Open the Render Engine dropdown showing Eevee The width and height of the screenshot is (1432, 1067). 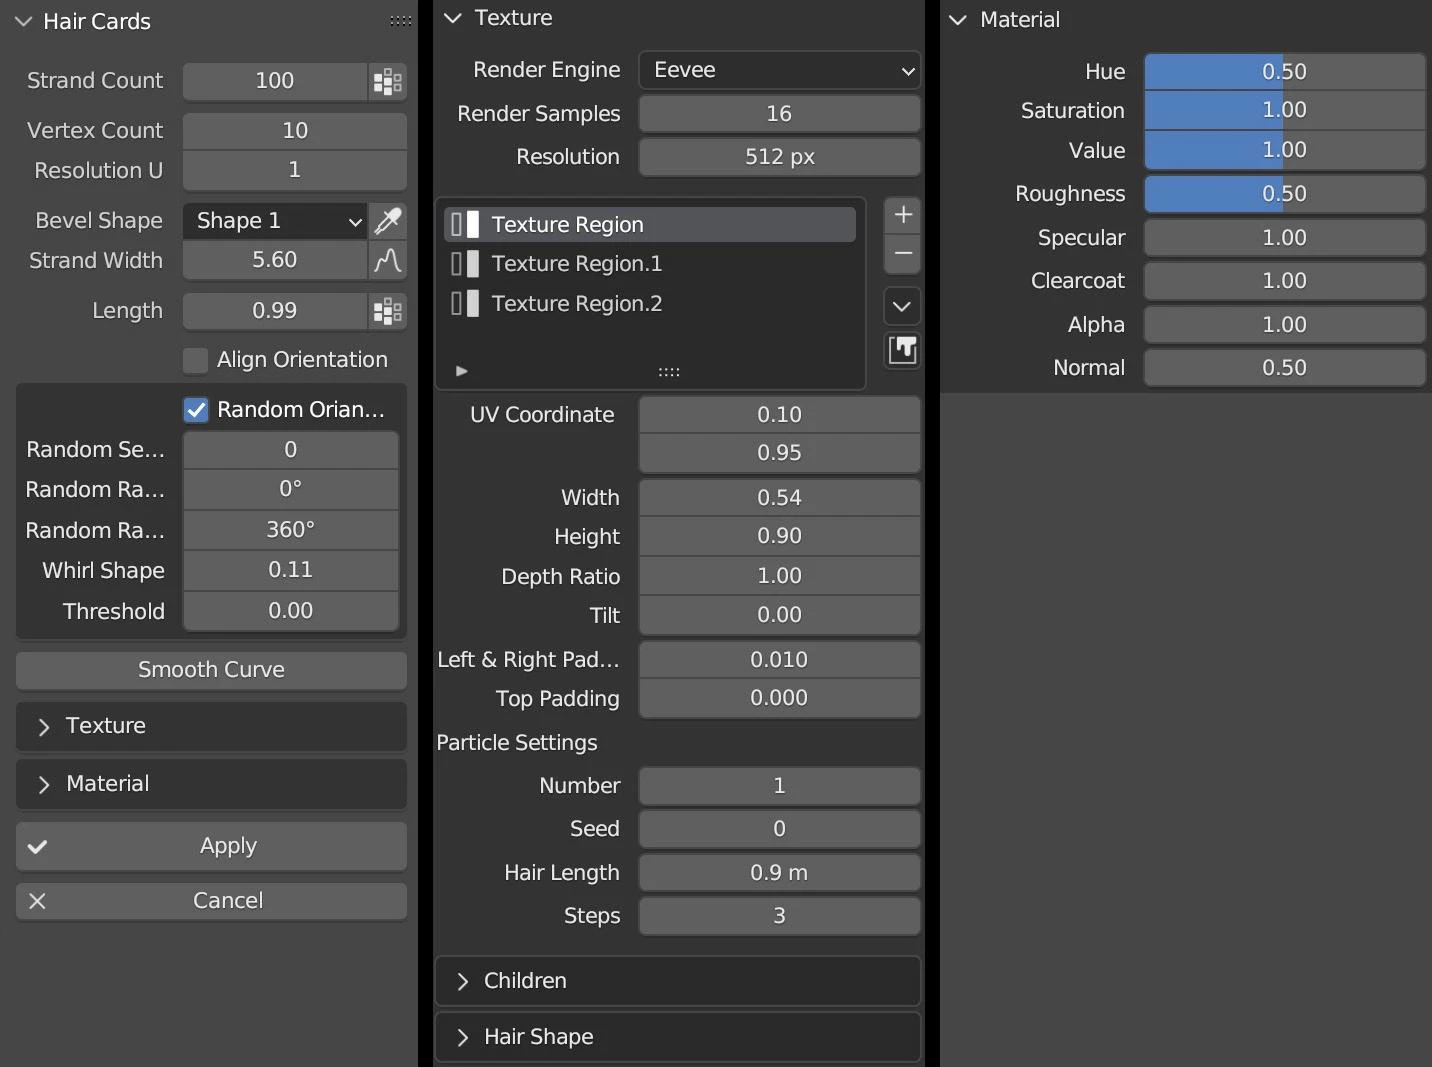[x=779, y=70]
